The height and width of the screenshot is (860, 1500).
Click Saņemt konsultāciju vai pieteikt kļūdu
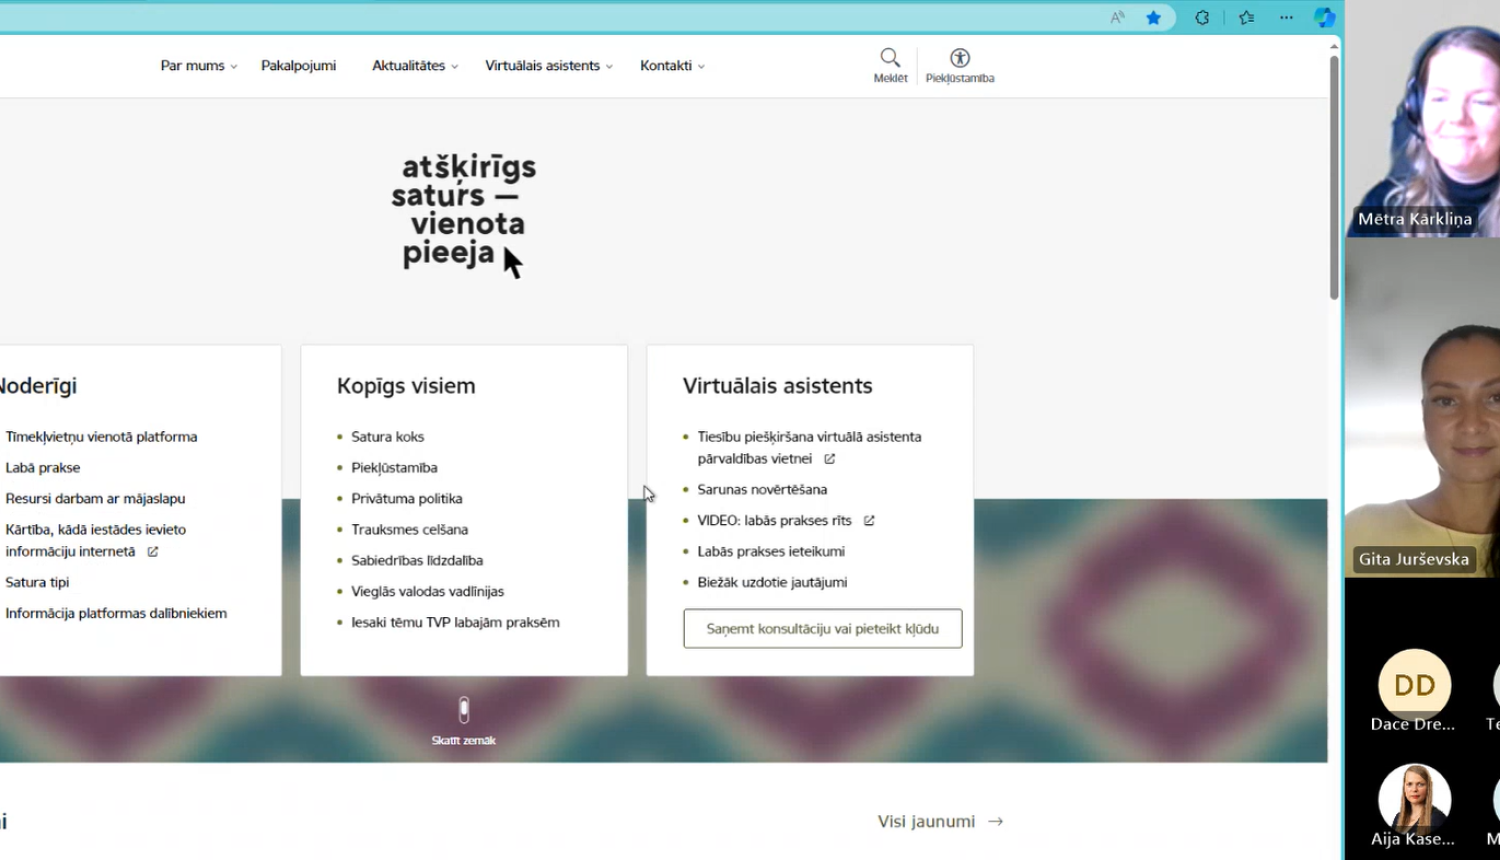[x=822, y=628]
